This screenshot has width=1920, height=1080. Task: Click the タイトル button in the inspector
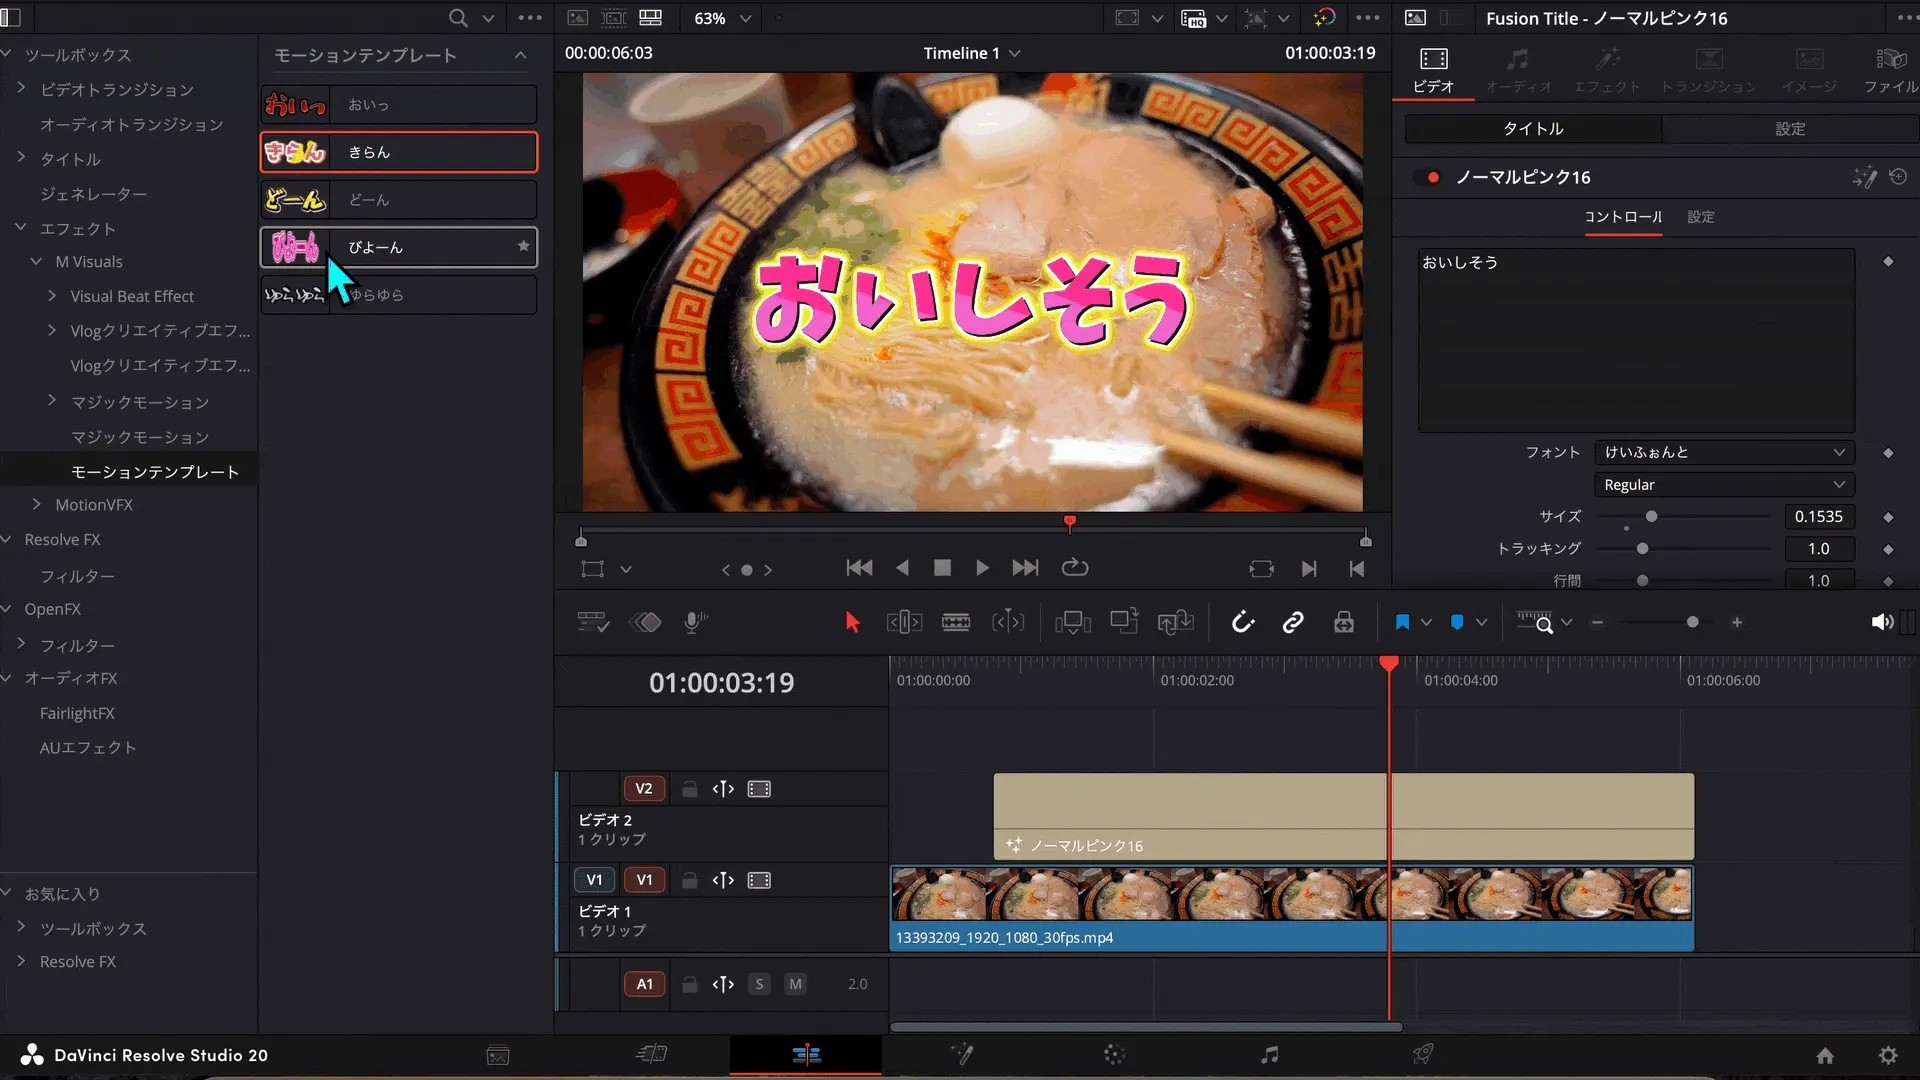1532,128
